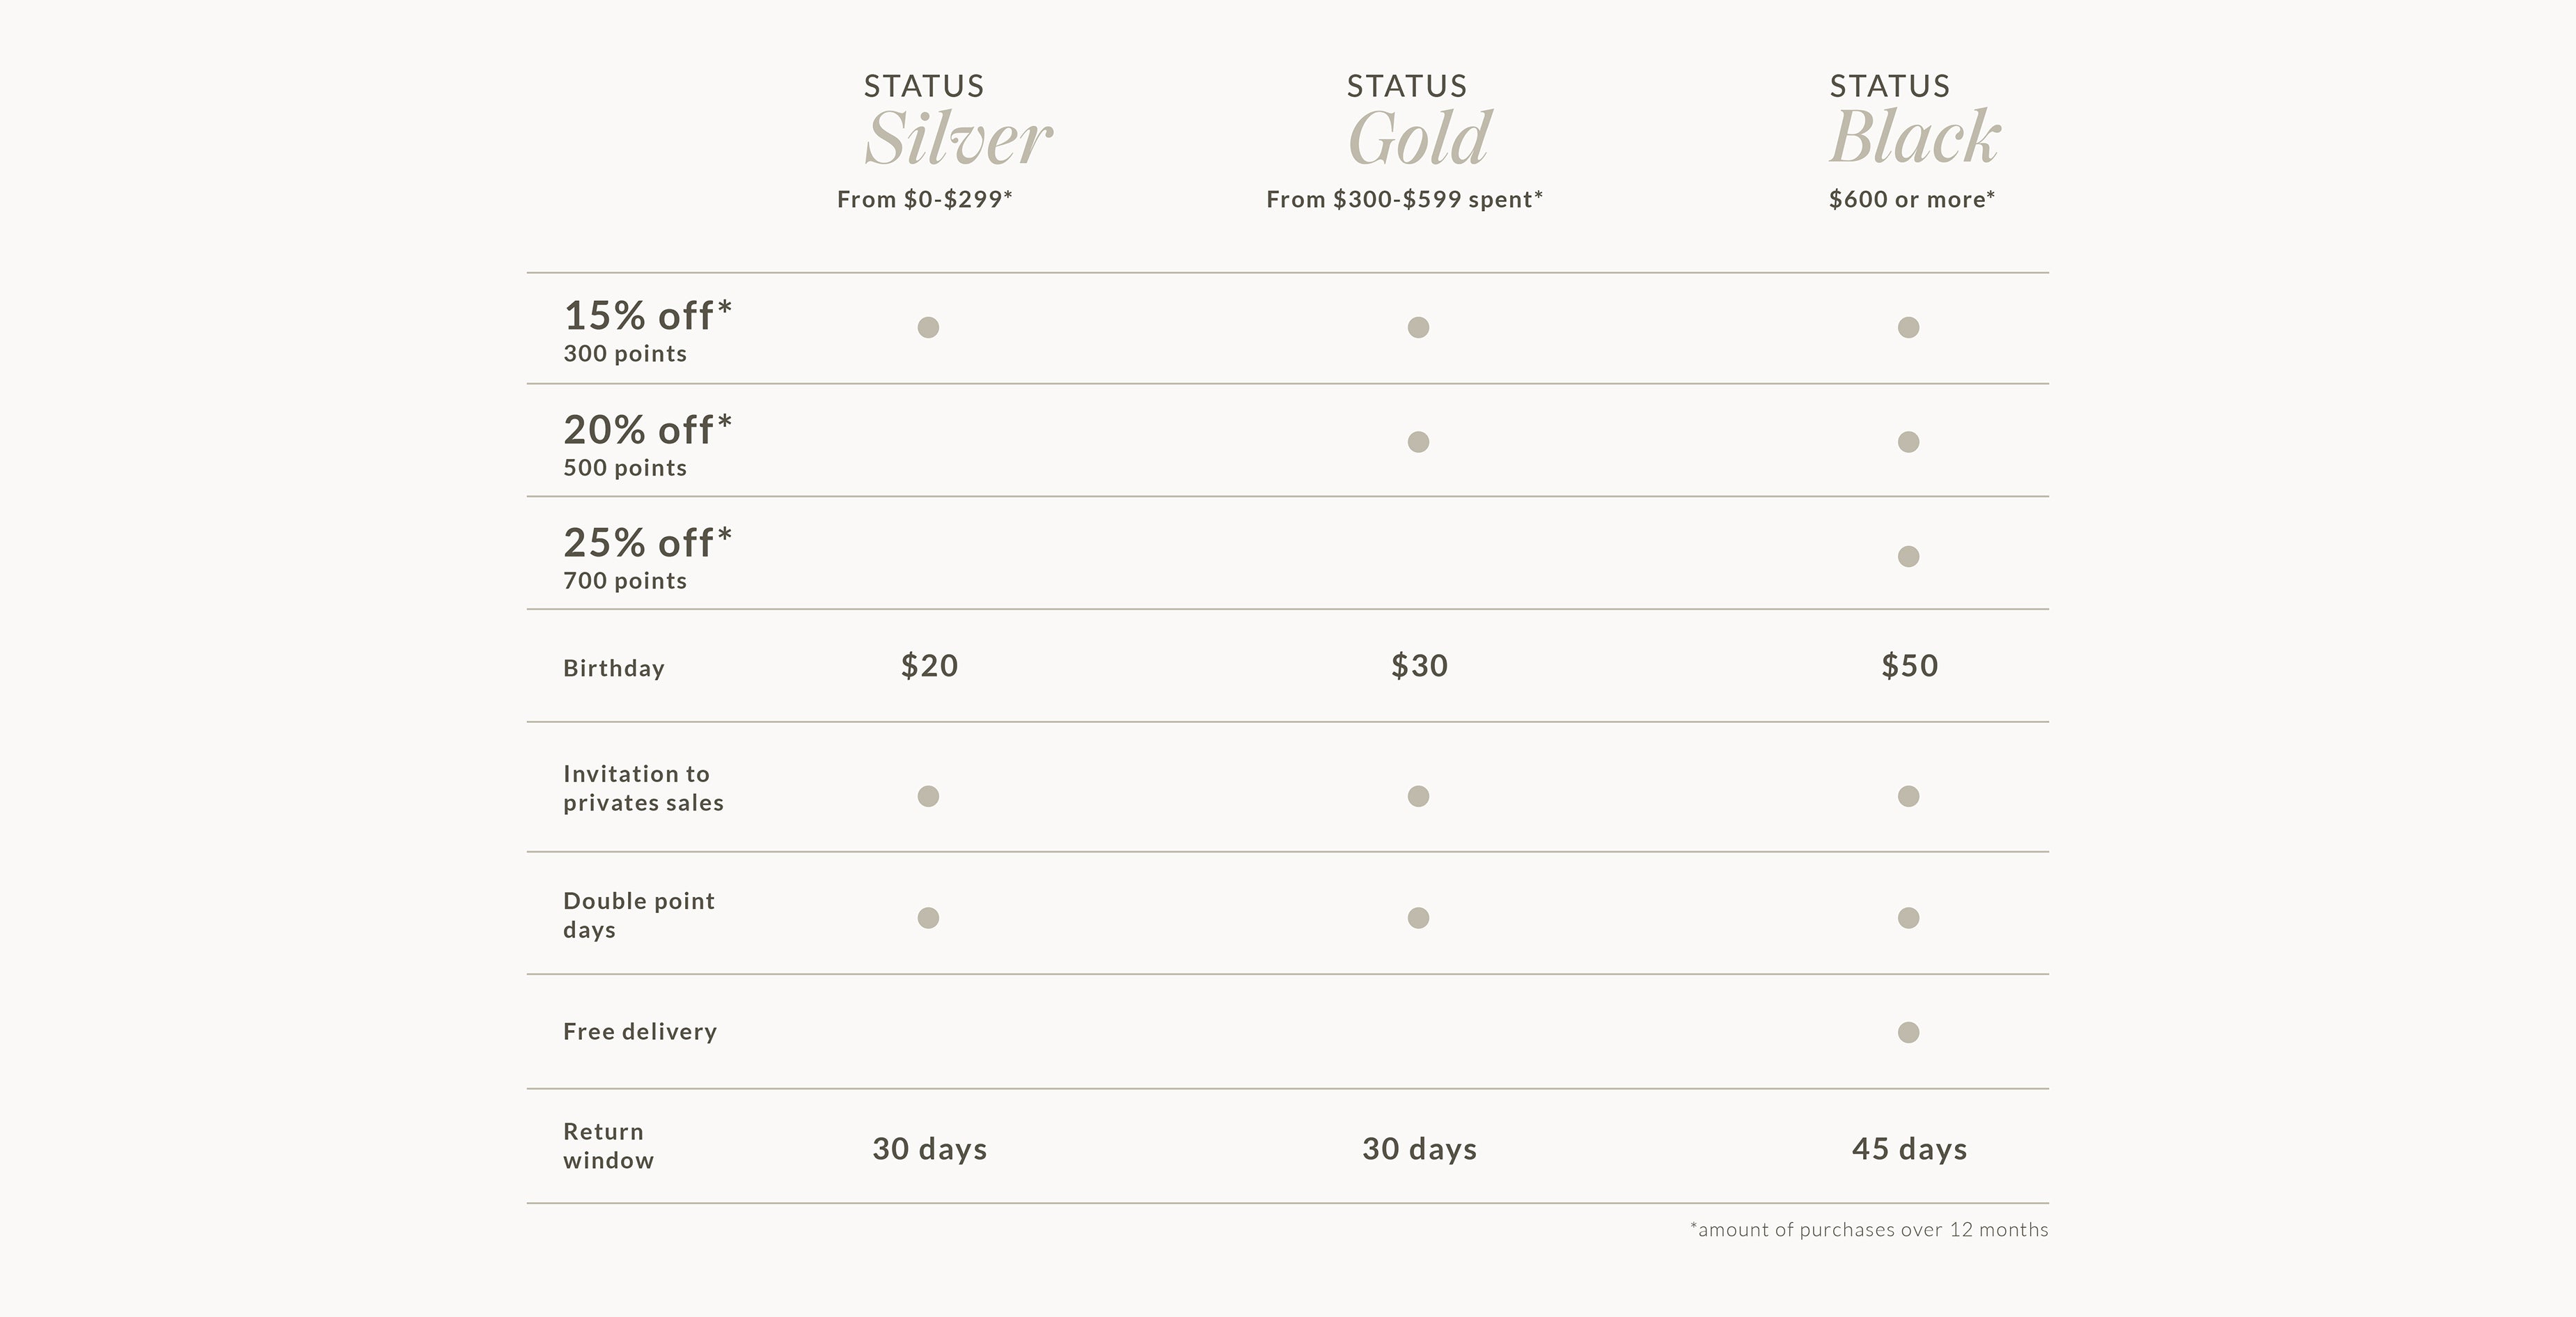The height and width of the screenshot is (1317, 2576).
Task: Click the Black dot in 25% off row
Action: [1908, 556]
